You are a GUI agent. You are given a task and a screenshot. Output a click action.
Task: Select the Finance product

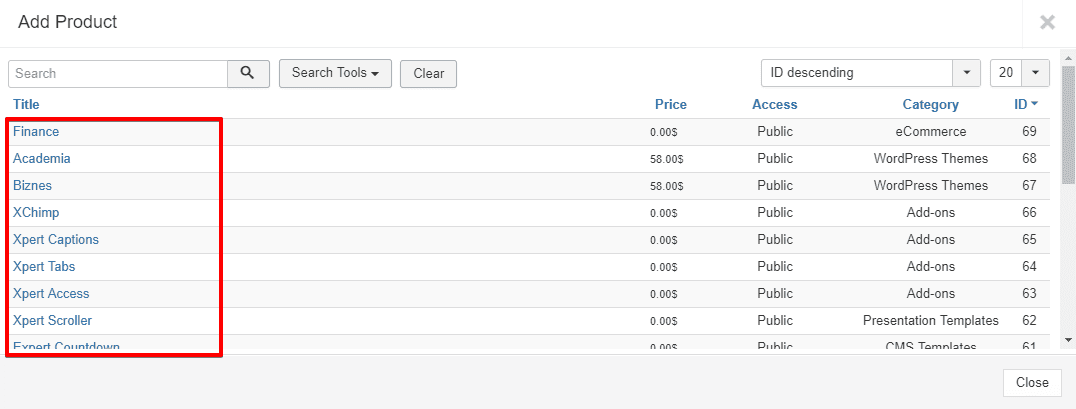(x=36, y=131)
